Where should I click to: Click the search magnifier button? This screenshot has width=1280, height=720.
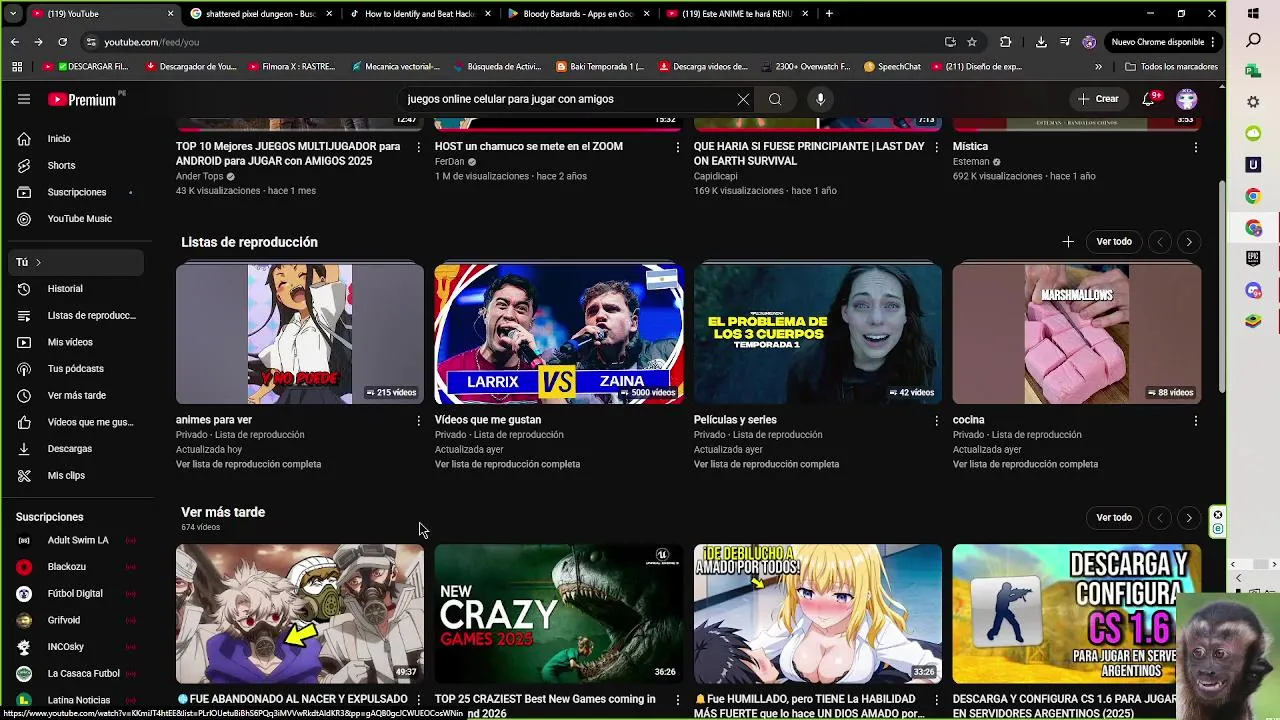pyautogui.click(x=775, y=99)
